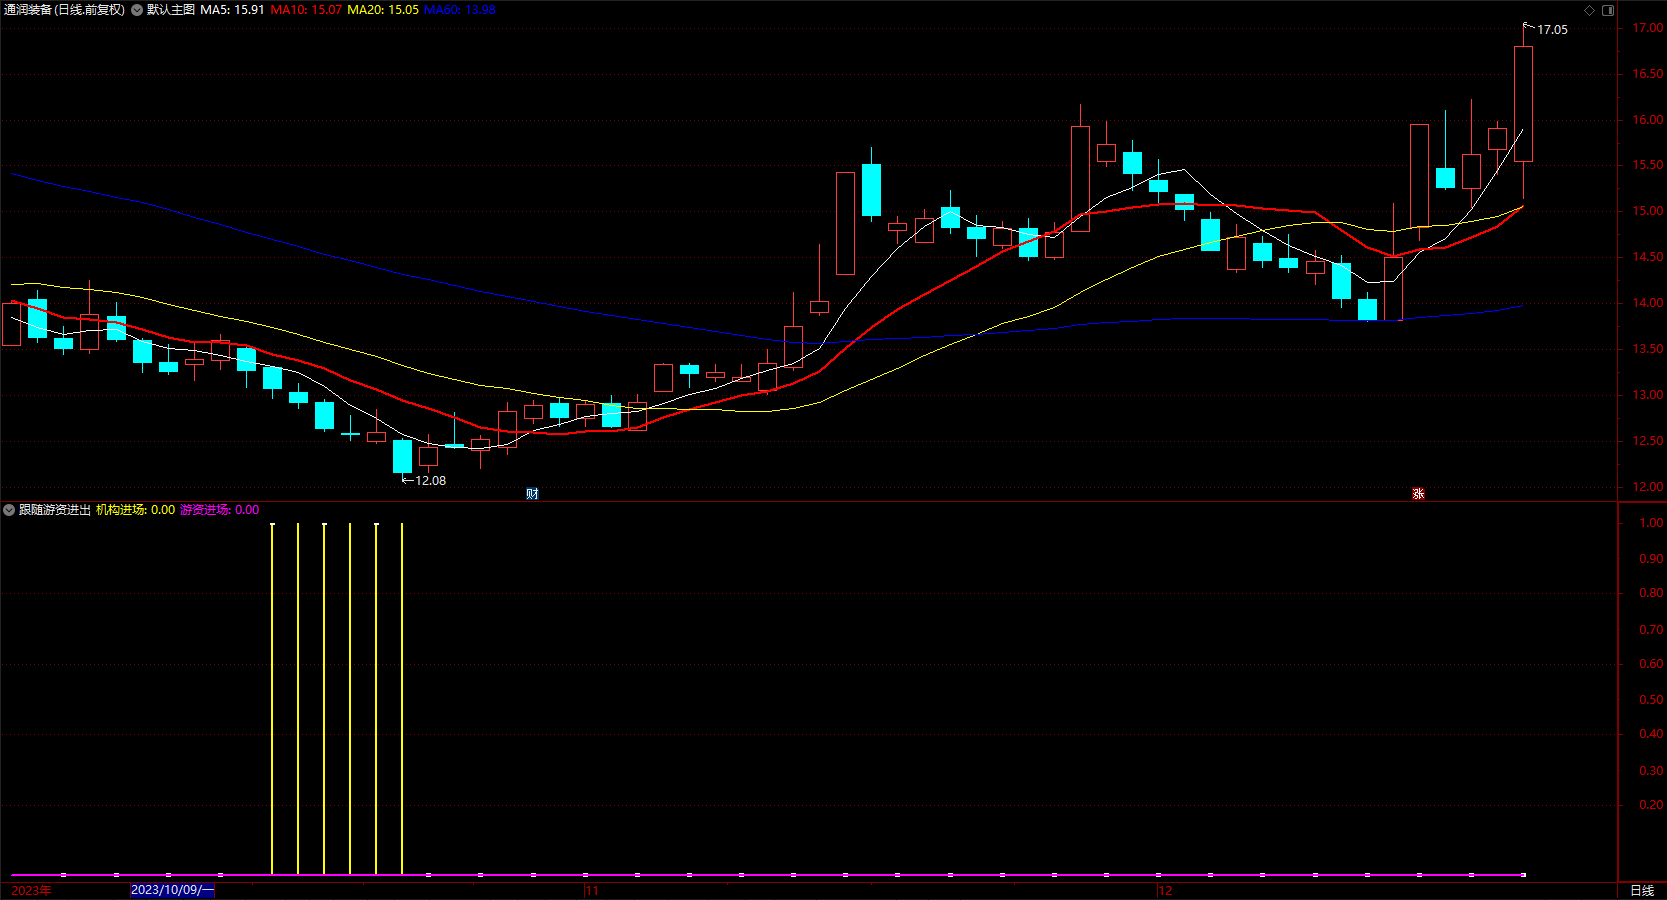Image resolution: width=1667 pixels, height=900 pixels.
Task: Click the 游资进场: 0.00 value label
Action: 220,510
